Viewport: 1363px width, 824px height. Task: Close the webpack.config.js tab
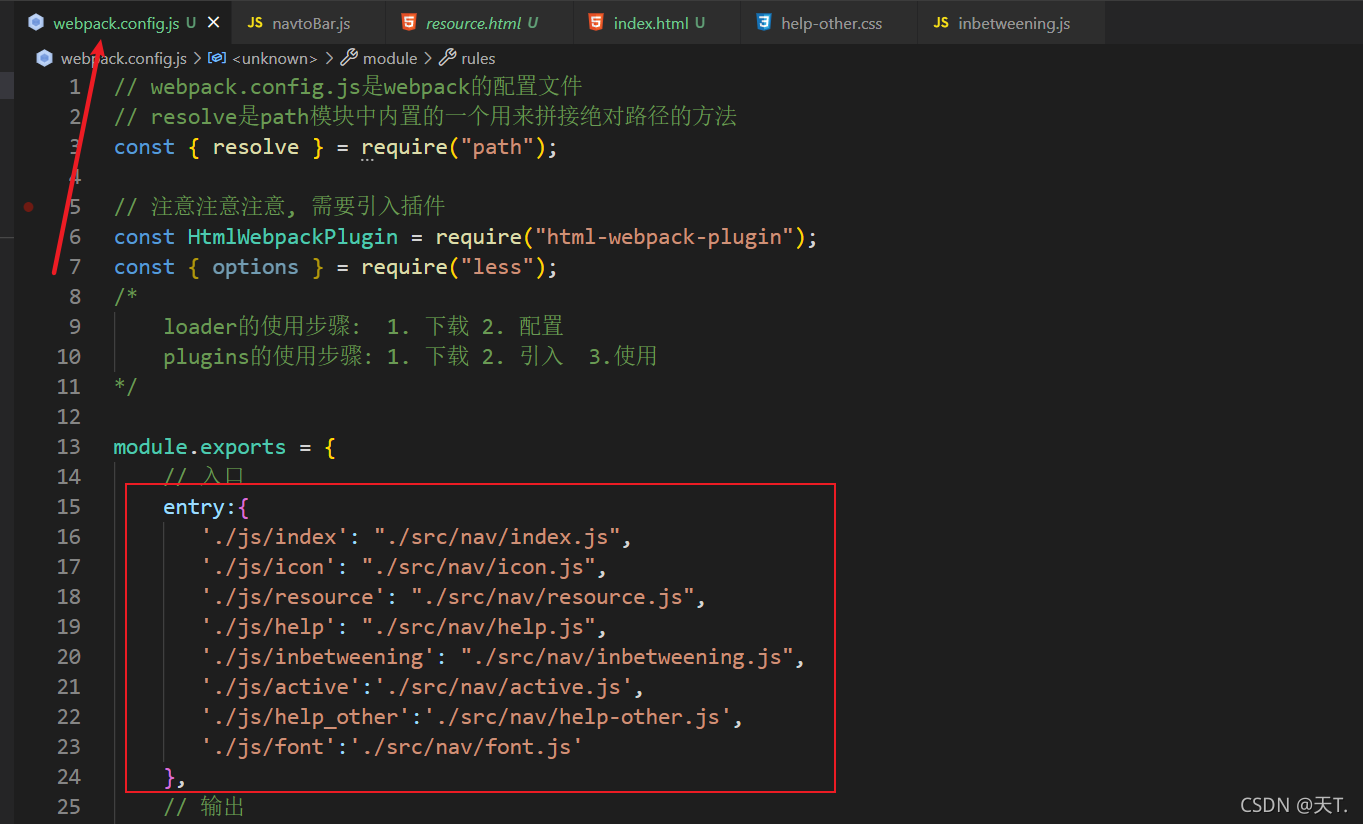213,22
